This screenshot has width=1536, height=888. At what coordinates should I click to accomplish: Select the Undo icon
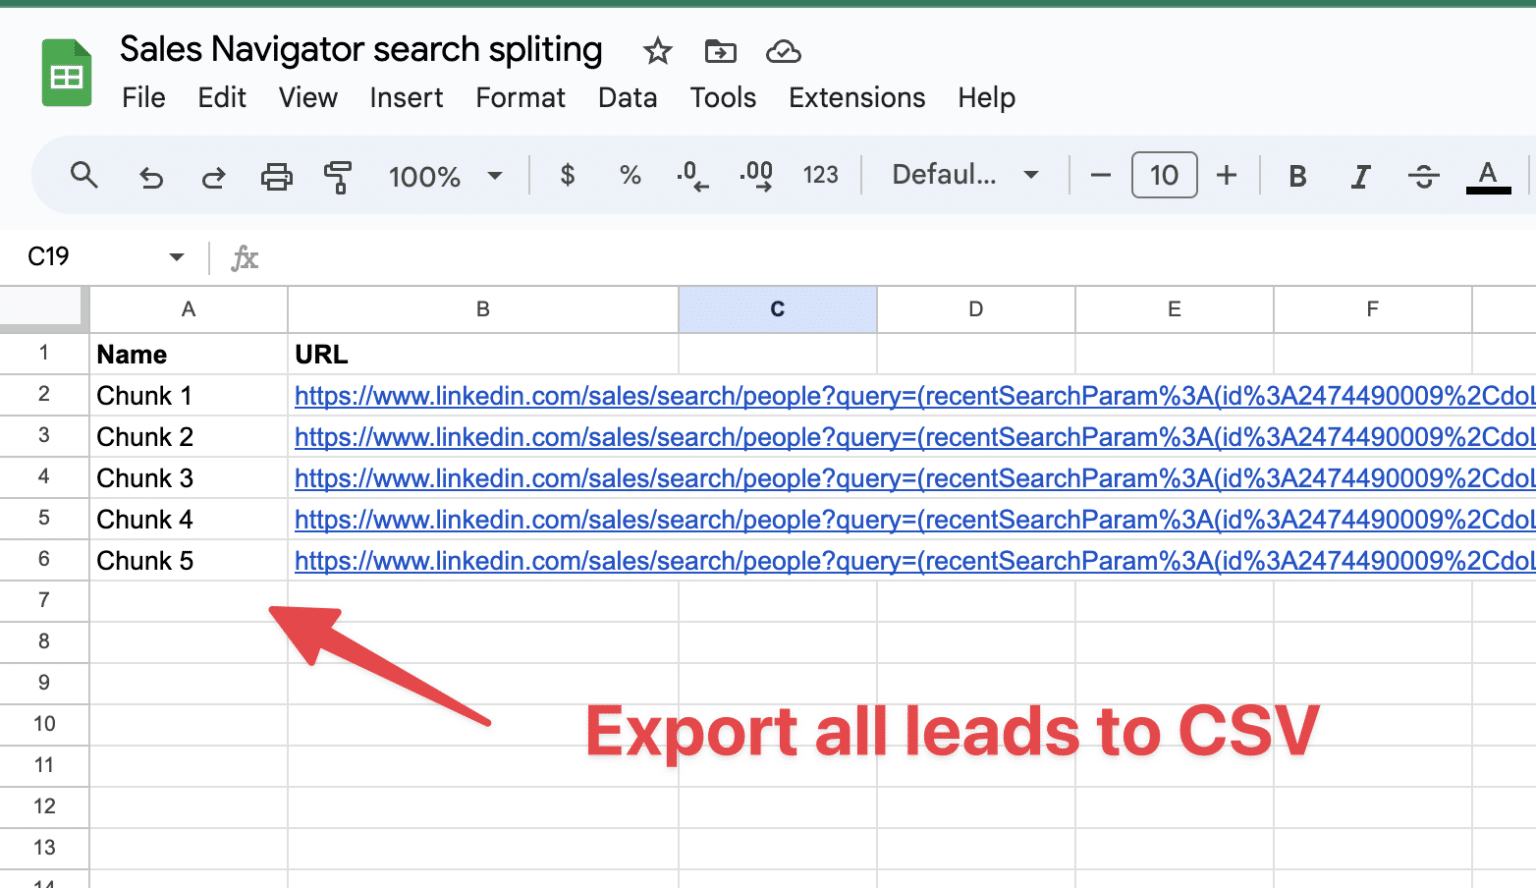(x=150, y=176)
